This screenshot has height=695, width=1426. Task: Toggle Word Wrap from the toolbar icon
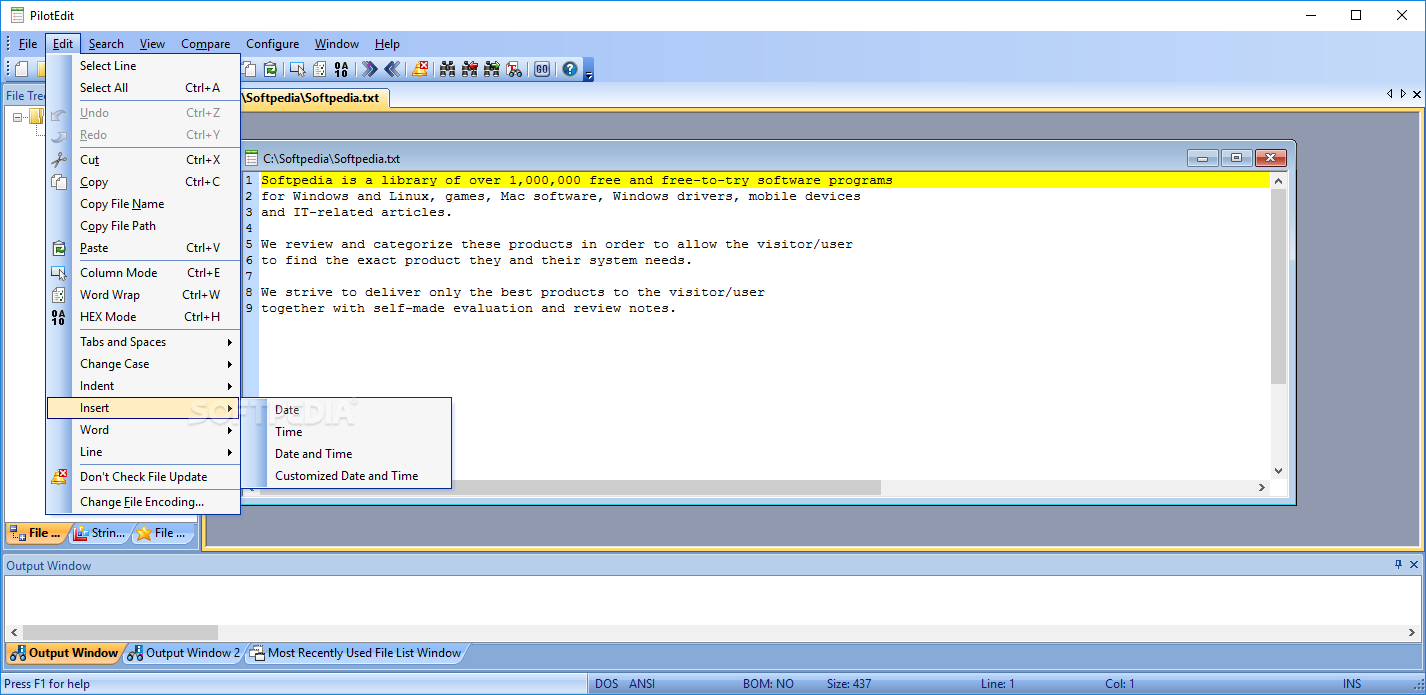coord(319,69)
